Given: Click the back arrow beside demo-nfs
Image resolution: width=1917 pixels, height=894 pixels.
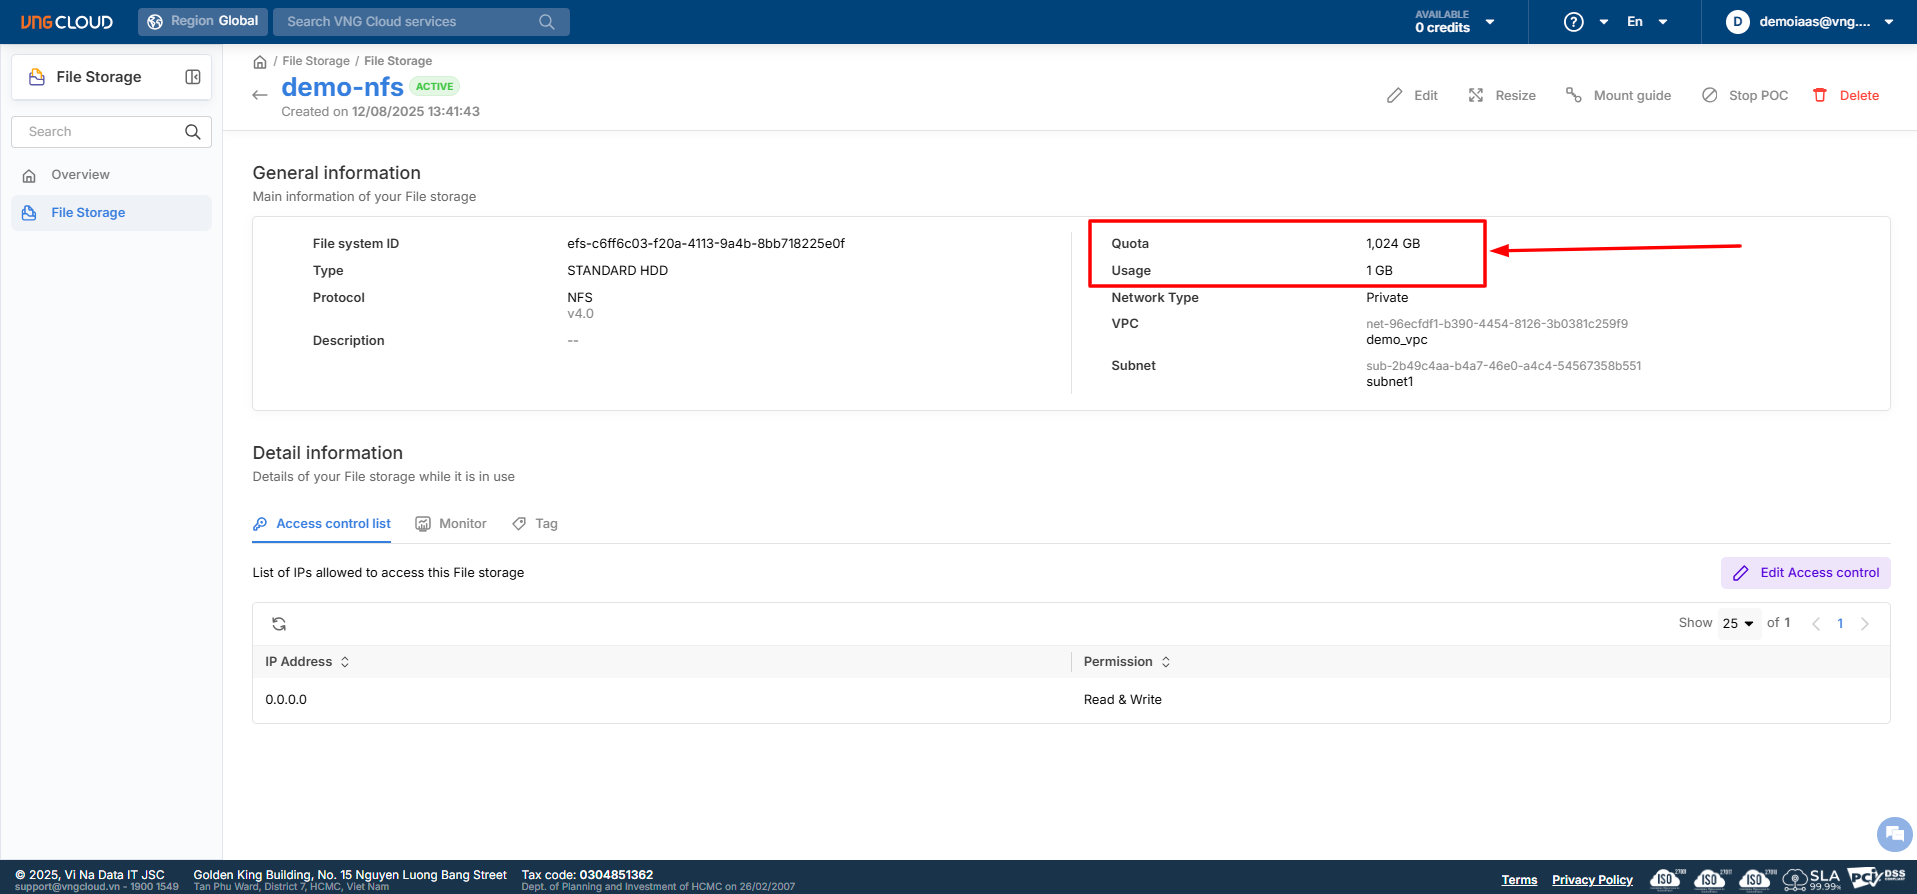Looking at the screenshot, I should (260, 95).
